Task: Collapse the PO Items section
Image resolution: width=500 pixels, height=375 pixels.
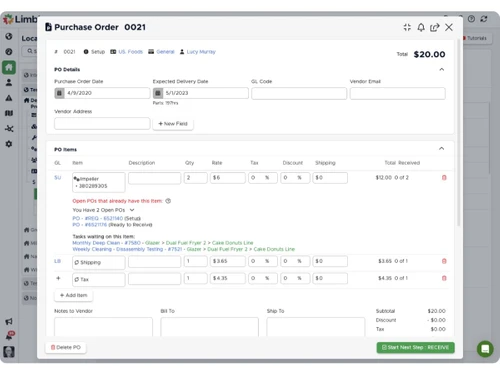Action: point(442,149)
